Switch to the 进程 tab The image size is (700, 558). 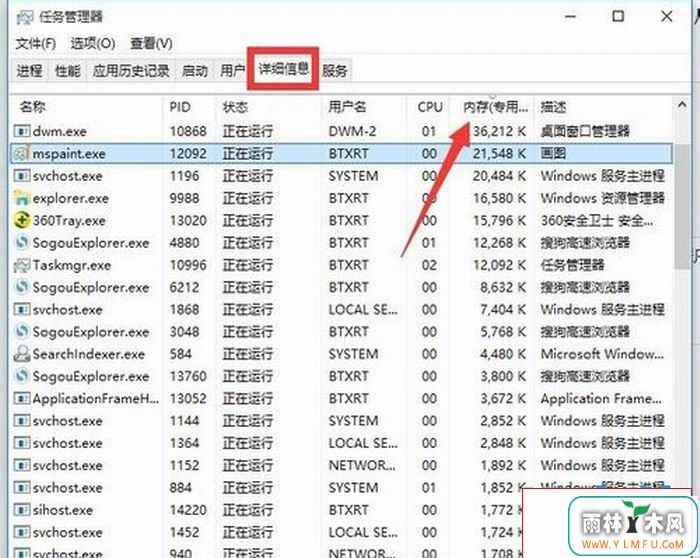29,71
